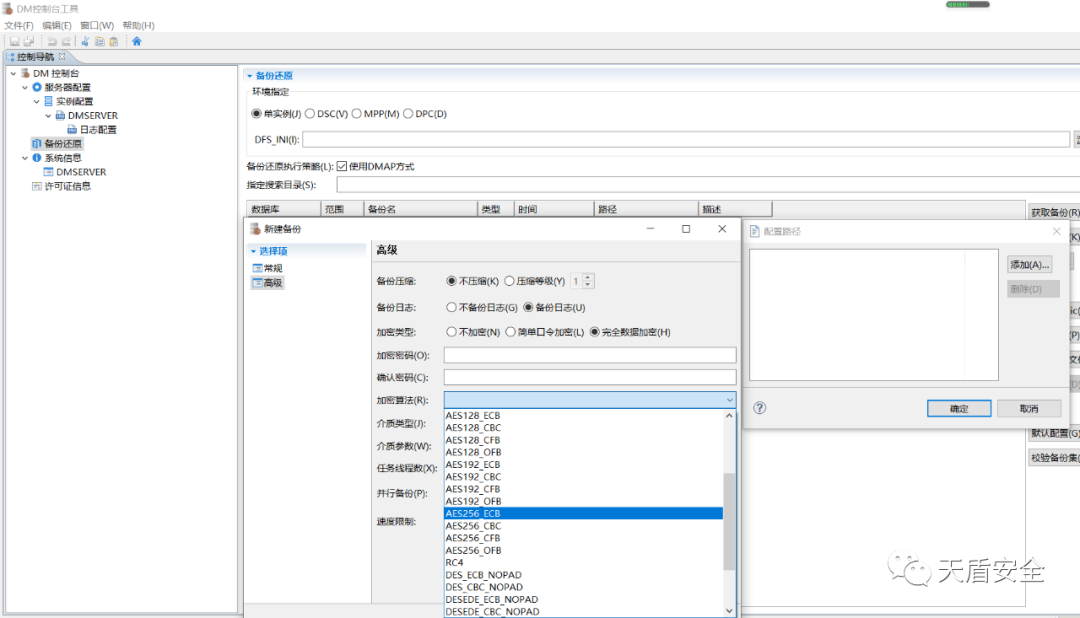Select the 压缩等级 radio button
Viewport: 1080px width, 618px height.
pyautogui.click(x=510, y=281)
